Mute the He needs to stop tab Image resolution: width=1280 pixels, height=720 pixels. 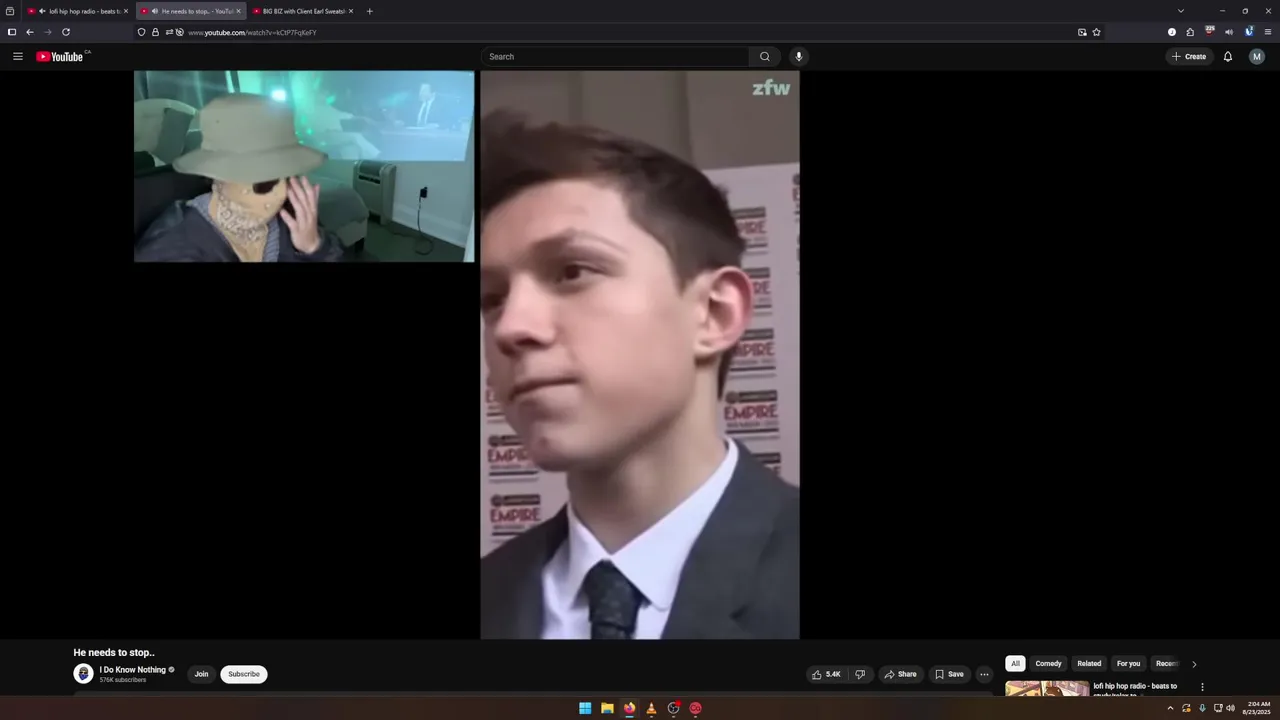(x=154, y=11)
